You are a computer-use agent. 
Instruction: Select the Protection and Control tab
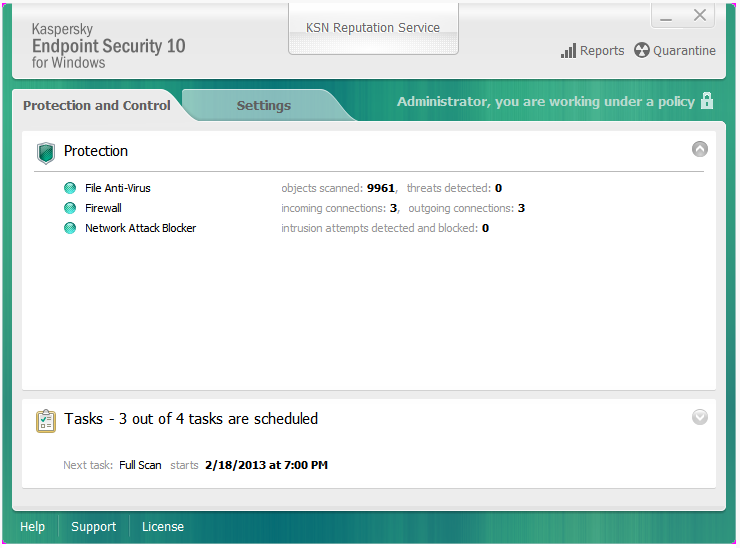97,105
